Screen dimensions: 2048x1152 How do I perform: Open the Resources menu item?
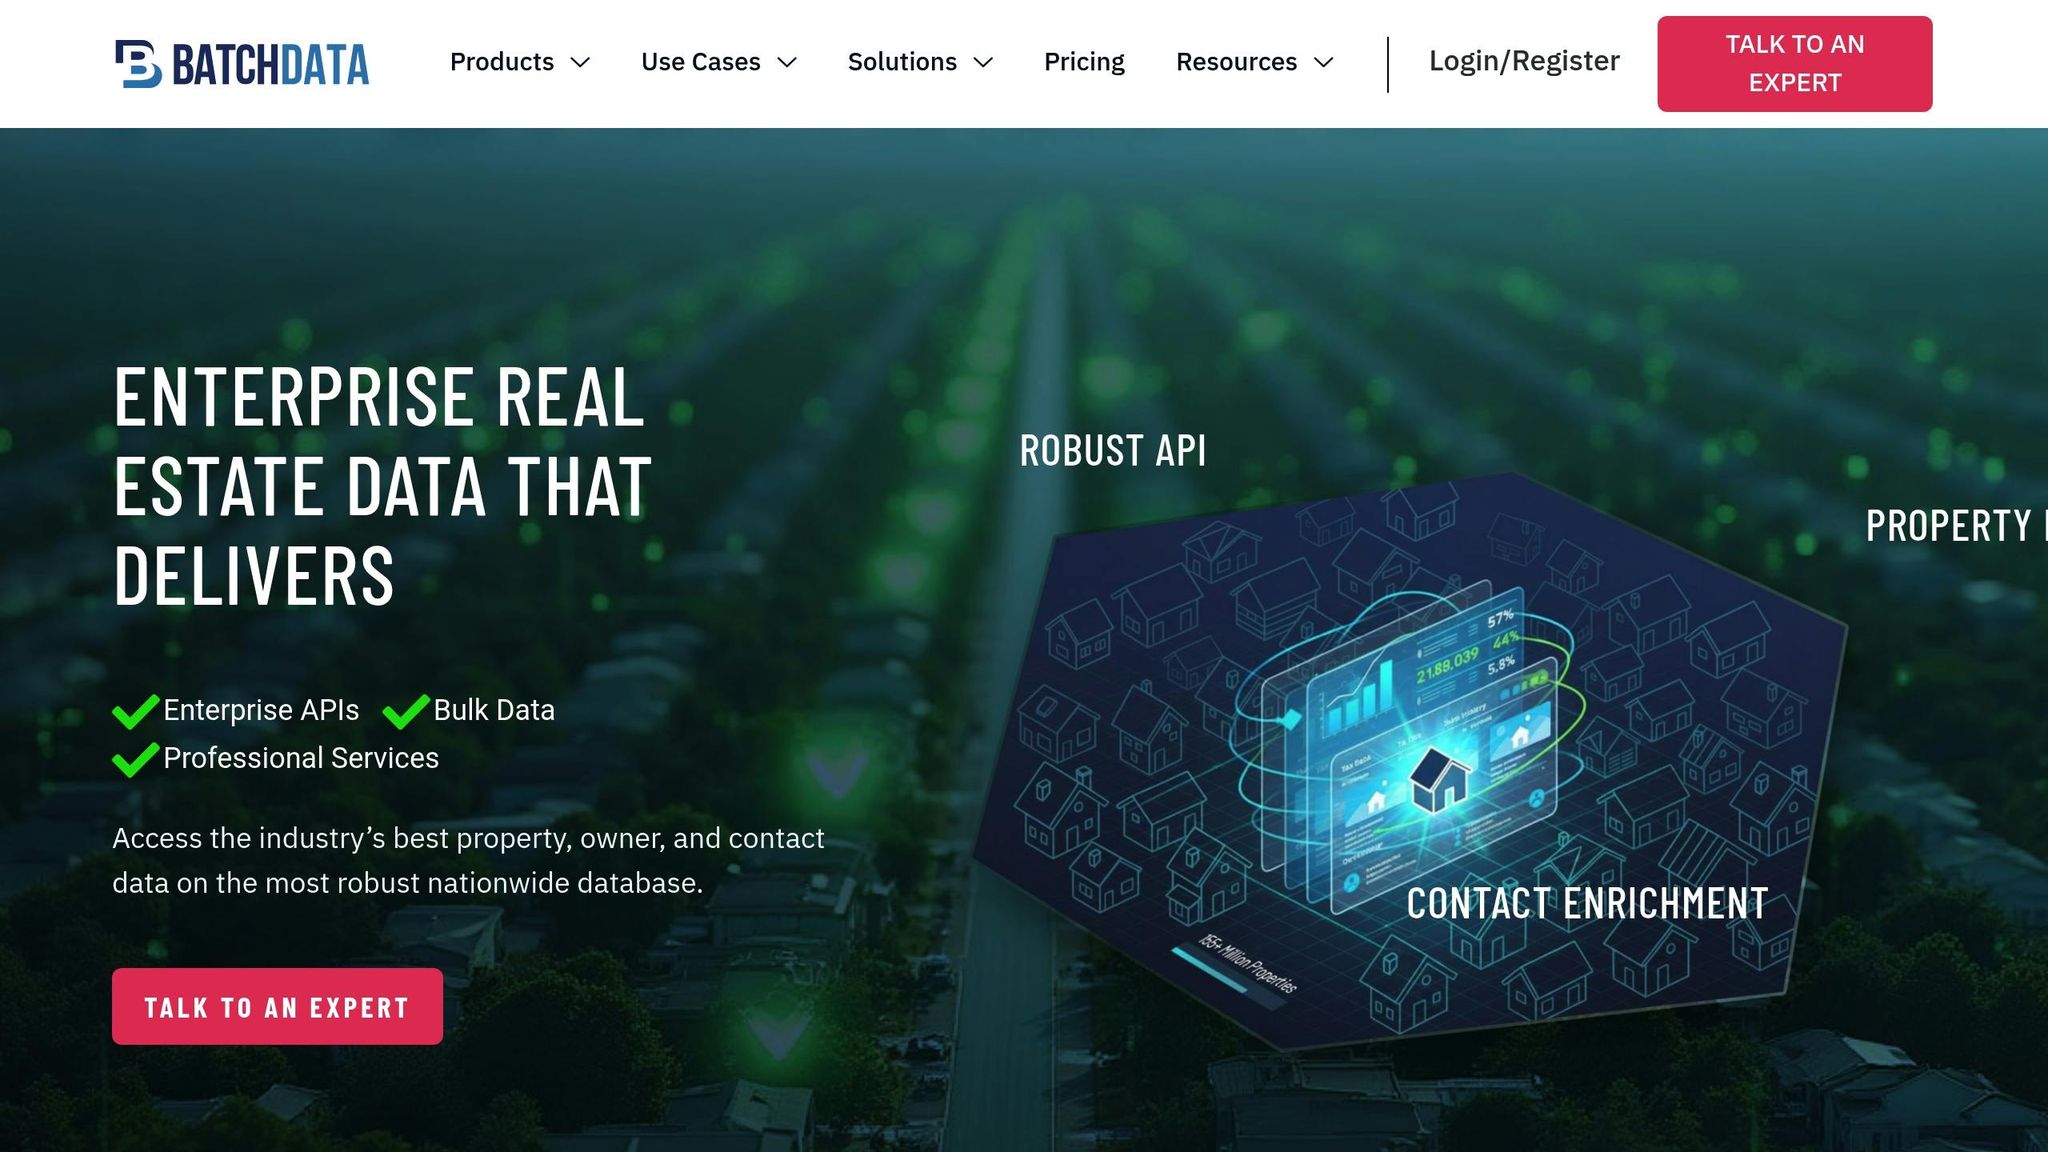(x=1236, y=62)
